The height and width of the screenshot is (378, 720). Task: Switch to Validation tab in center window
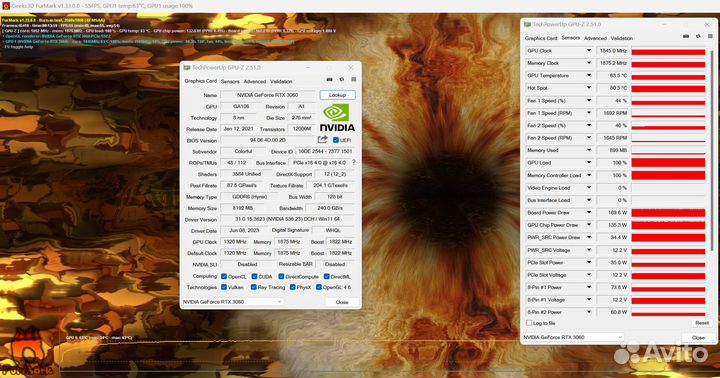(x=281, y=81)
